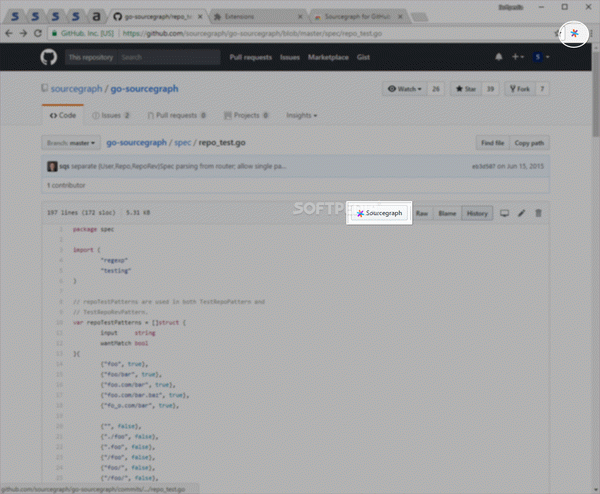The width and height of the screenshot is (600, 494).
Task: Close the Extensions browser tab
Action: (300, 17)
